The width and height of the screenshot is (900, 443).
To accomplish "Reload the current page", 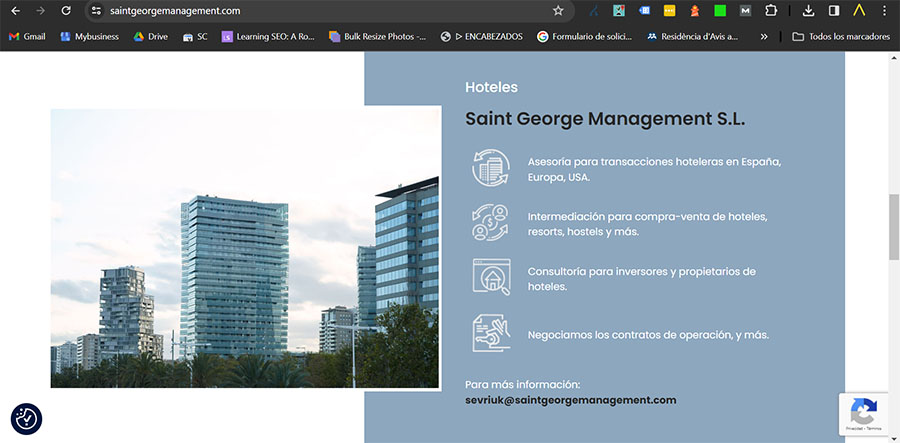I will pyautogui.click(x=66, y=10).
